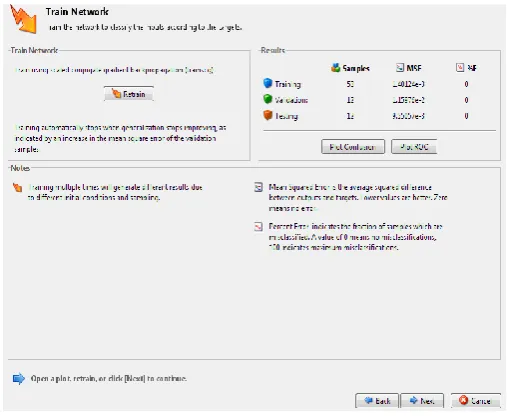Click the green Validation row icon
Image resolution: width=507 pixels, height=416 pixels.
[267, 99]
